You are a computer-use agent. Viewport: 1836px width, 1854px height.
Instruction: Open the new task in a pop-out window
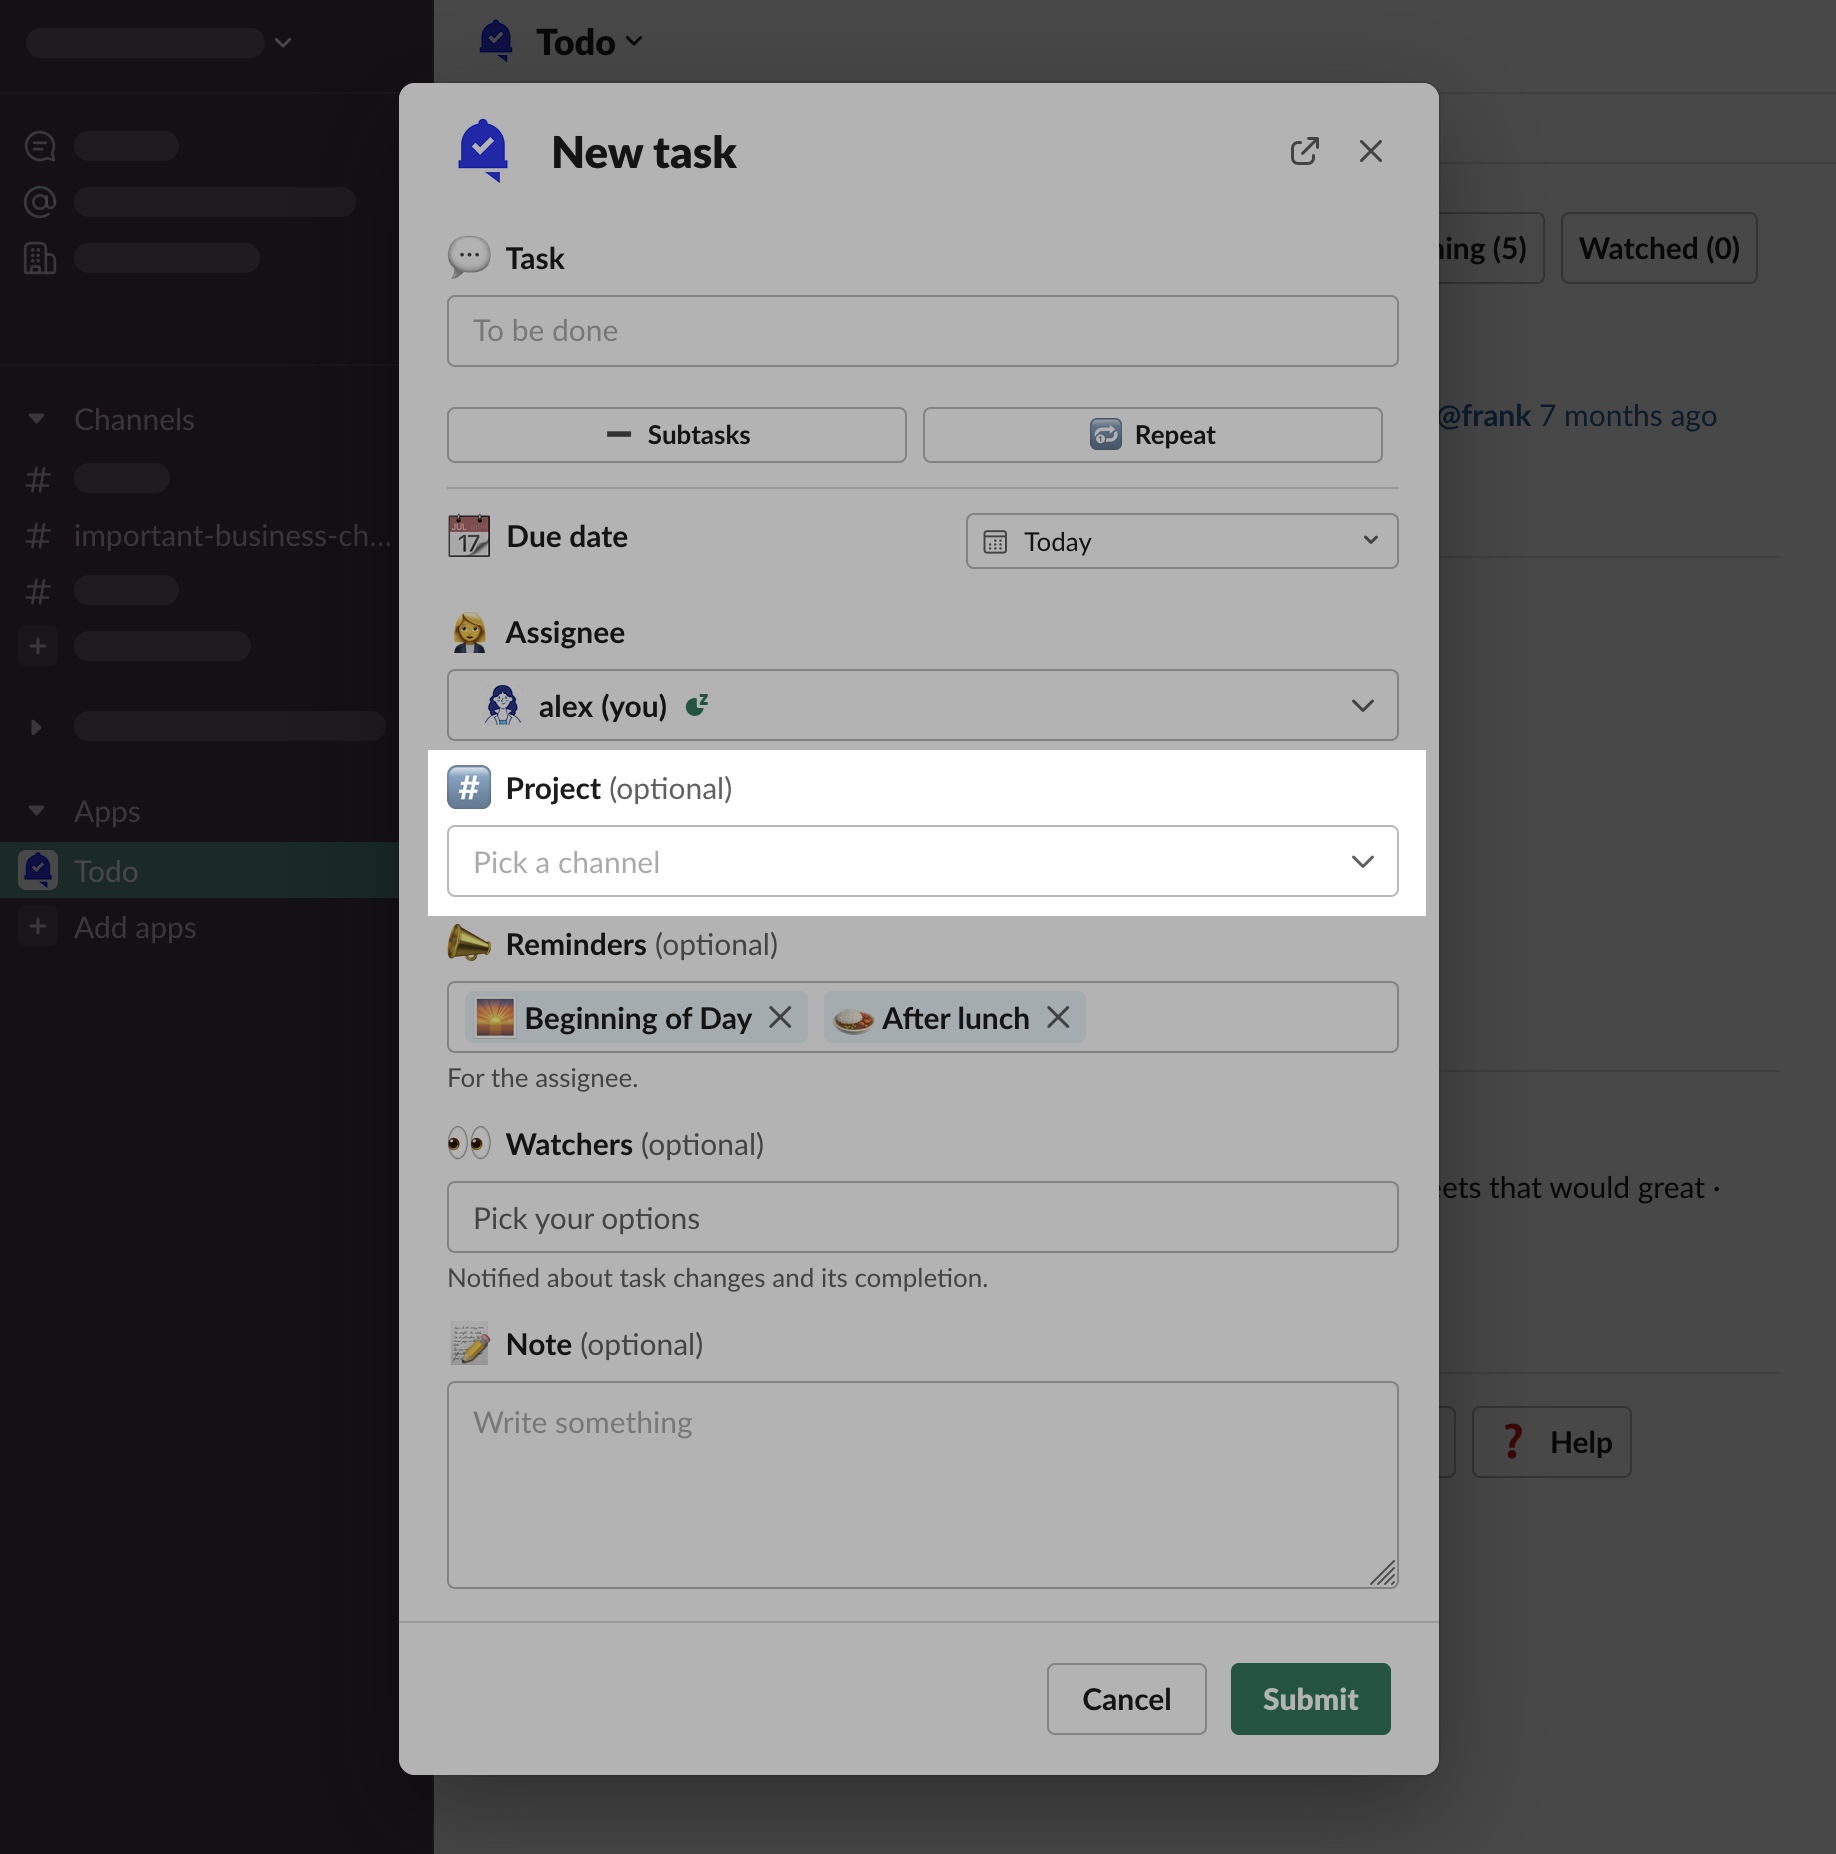pyautogui.click(x=1304, y=151)
